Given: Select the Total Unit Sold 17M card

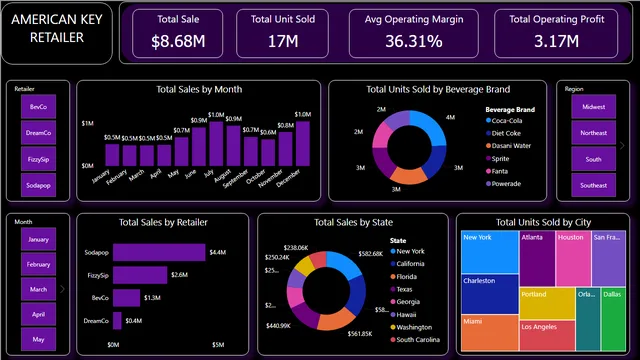Looking at the screenshot, I should 282,33.
